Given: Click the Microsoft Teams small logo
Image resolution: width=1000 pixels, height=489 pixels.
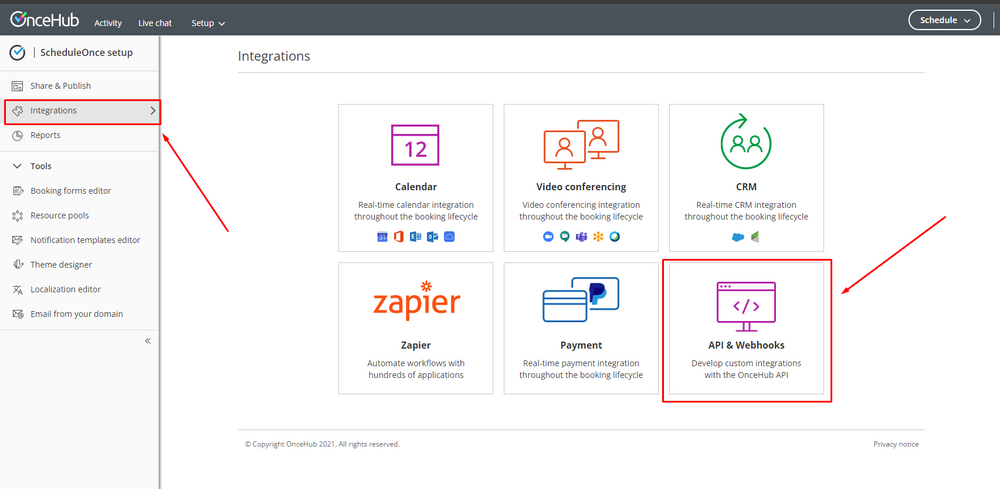Looking at the screenshot, I should (581, 237).
